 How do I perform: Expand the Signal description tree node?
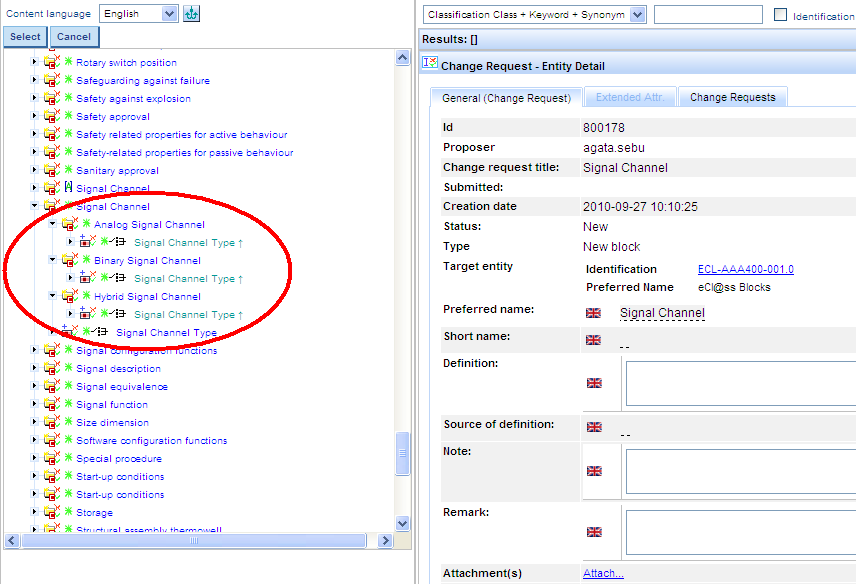point(34,369)
